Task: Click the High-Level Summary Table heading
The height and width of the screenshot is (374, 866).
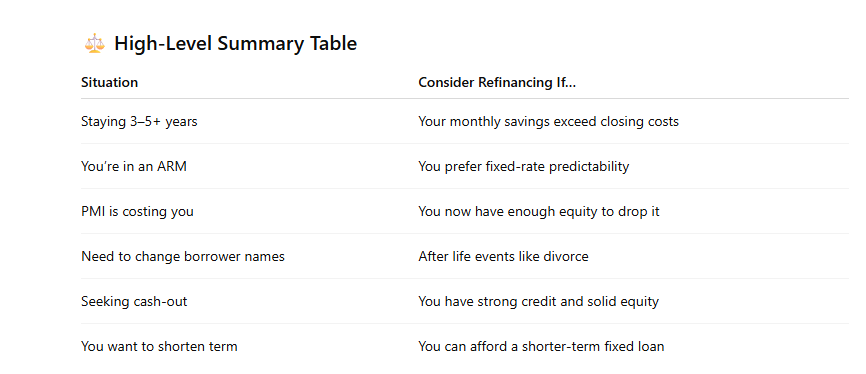Action: [235, 43]
